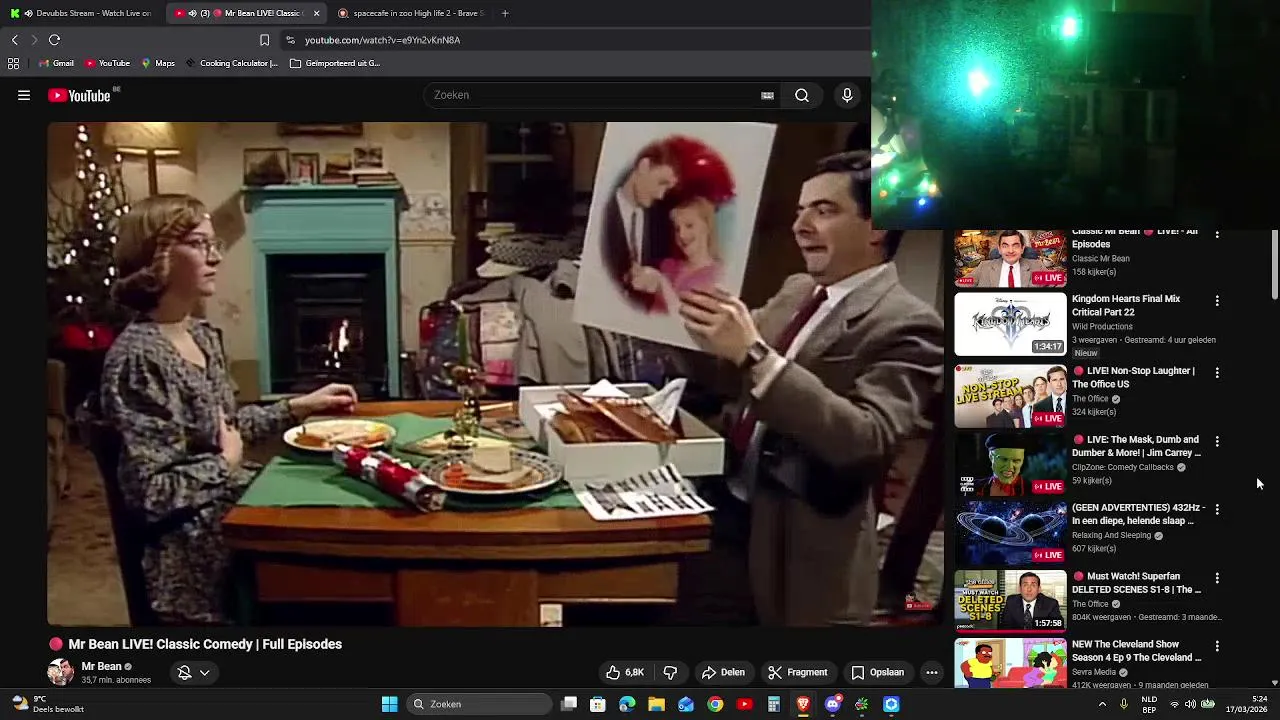Open a new browser tab
This screenshot has height=720, width=1280.
point(505,13)
